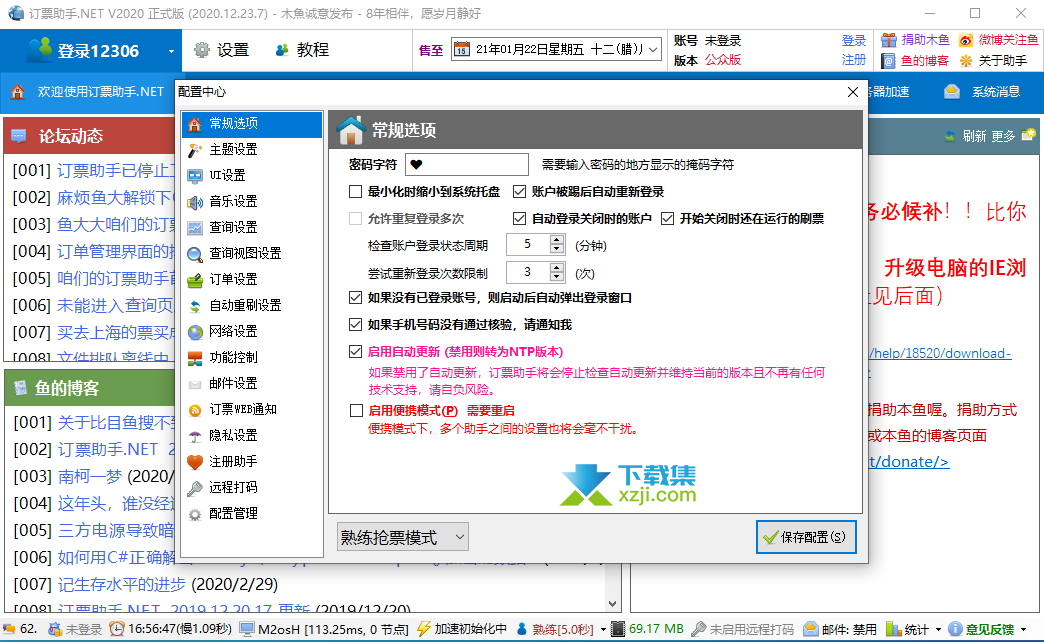Click 加速初始化中 status entry
The image size is (1044, 642).
pos(462,629)
